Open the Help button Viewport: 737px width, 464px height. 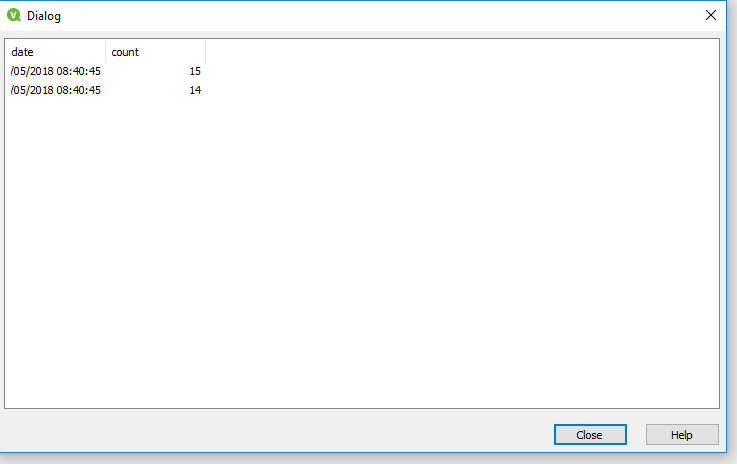point(682,434)
